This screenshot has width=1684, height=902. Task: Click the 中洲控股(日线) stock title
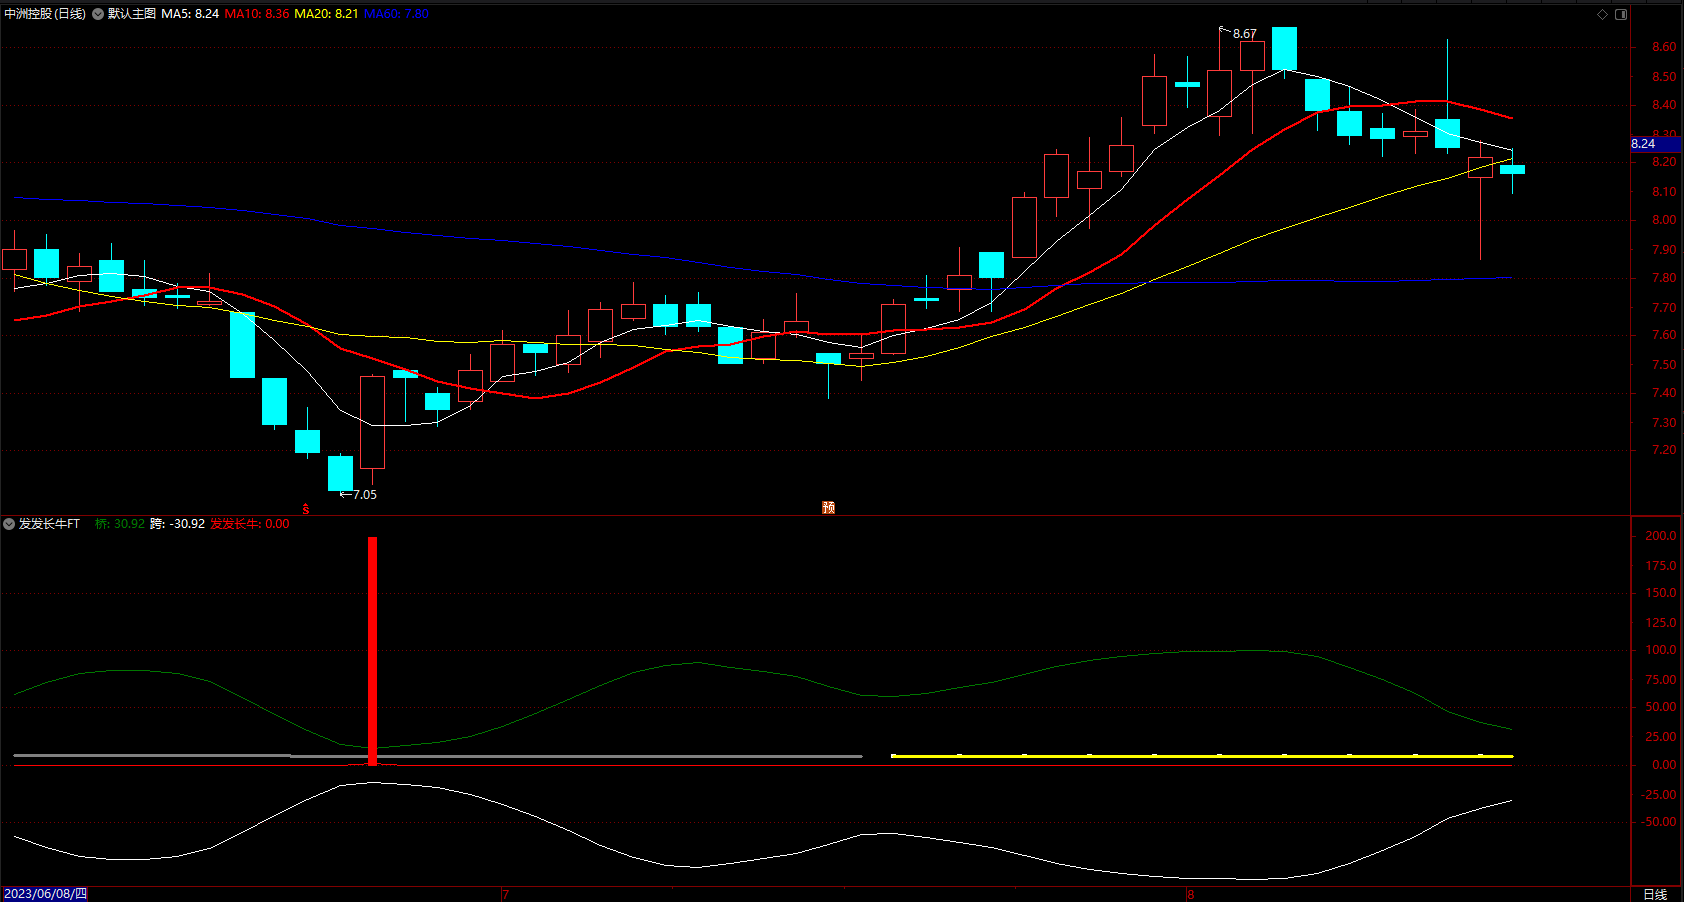pos(45,14)
